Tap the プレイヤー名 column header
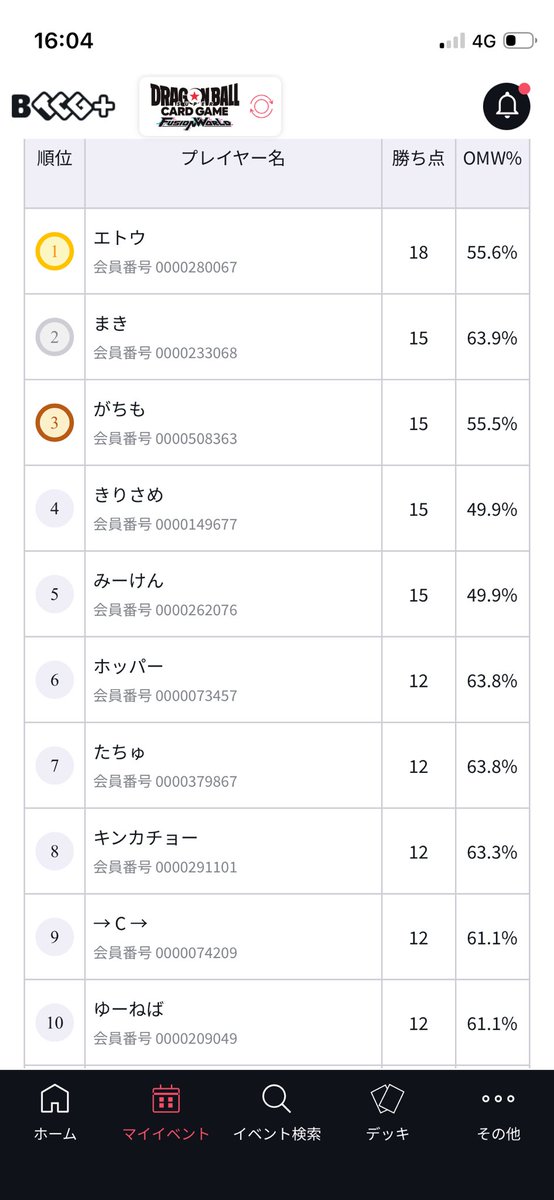The width and height of the screenshot is (554, 1200). pos(233,158)
